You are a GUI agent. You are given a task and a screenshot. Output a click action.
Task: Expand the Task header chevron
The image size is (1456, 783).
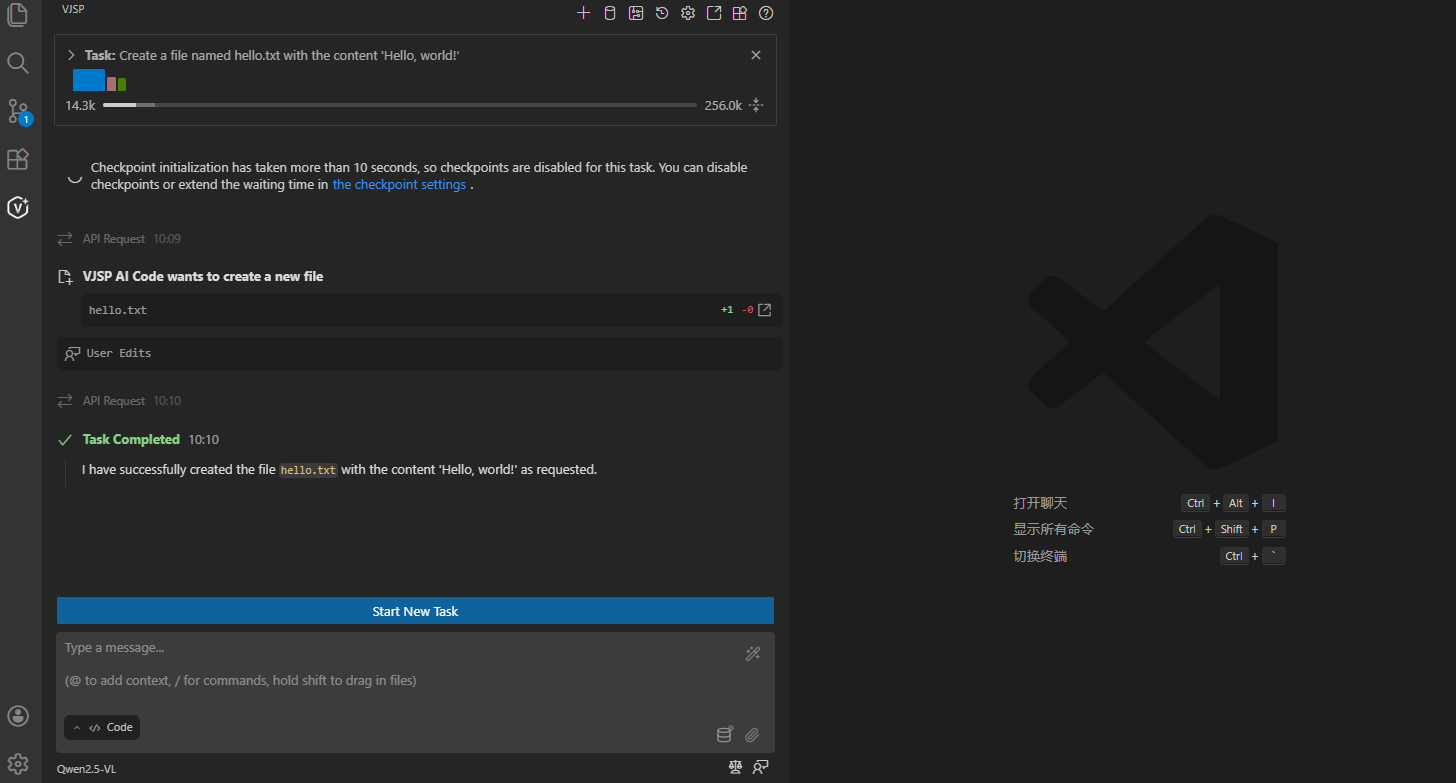click(71, 55)
